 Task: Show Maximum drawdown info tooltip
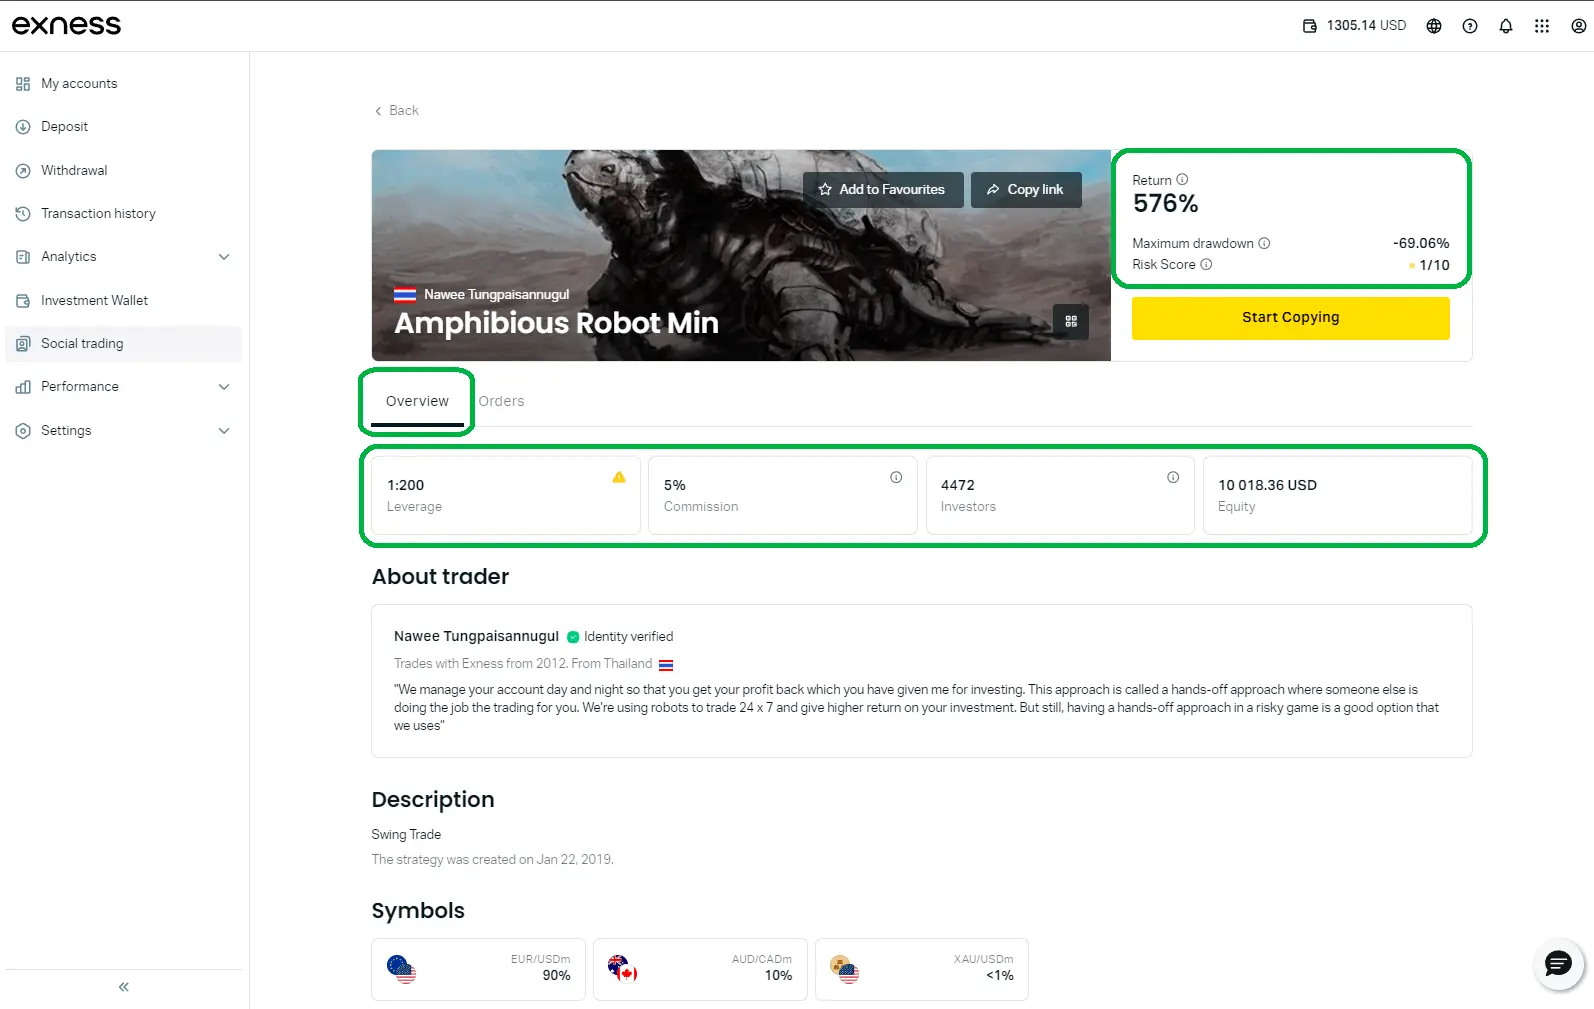(x=1264, y=243)
